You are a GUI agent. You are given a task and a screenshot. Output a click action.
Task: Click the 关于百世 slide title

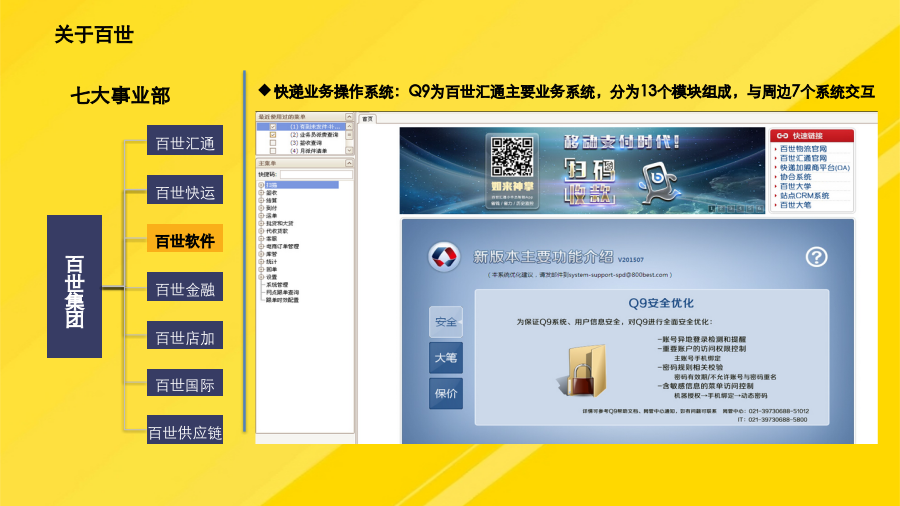pos(94,35)
